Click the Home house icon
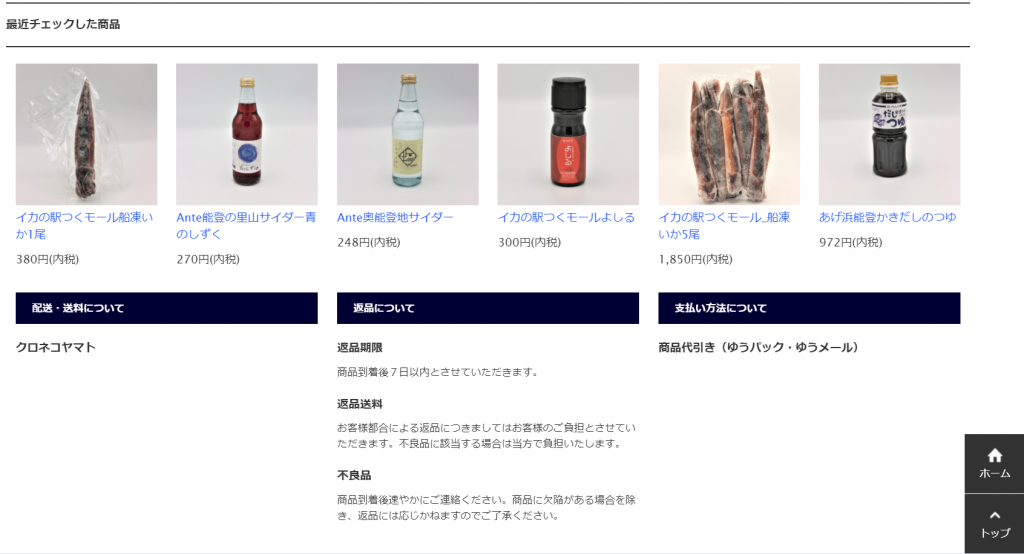The width and height of the screenshot is (1024, 554). tap(995, 455)
